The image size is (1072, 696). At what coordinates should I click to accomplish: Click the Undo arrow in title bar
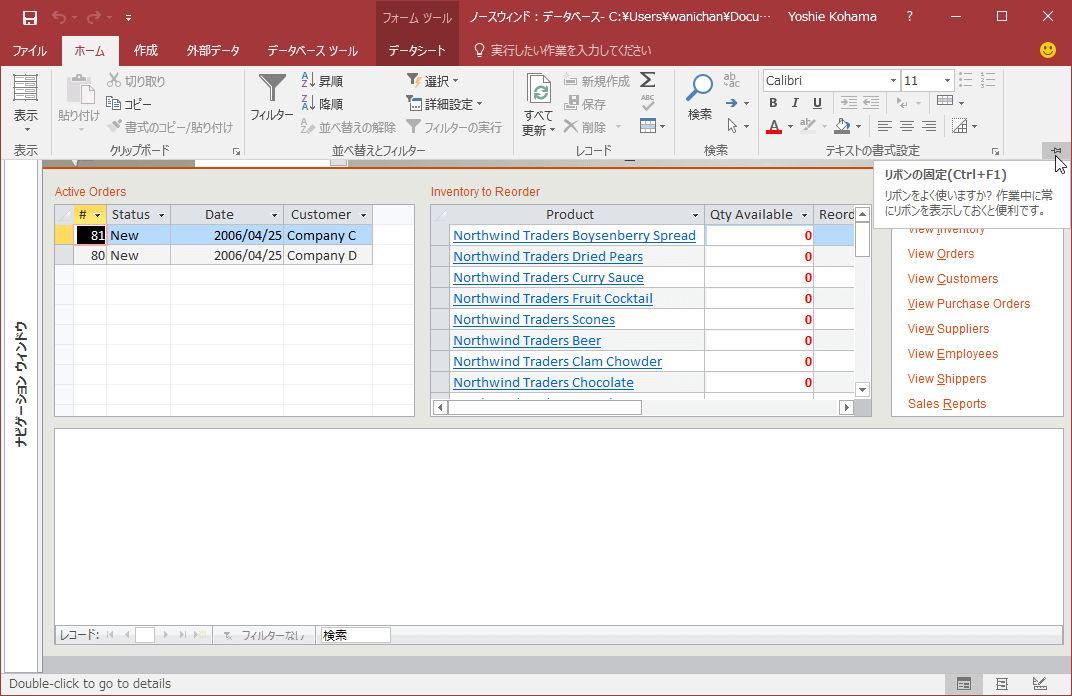[59, 17]
